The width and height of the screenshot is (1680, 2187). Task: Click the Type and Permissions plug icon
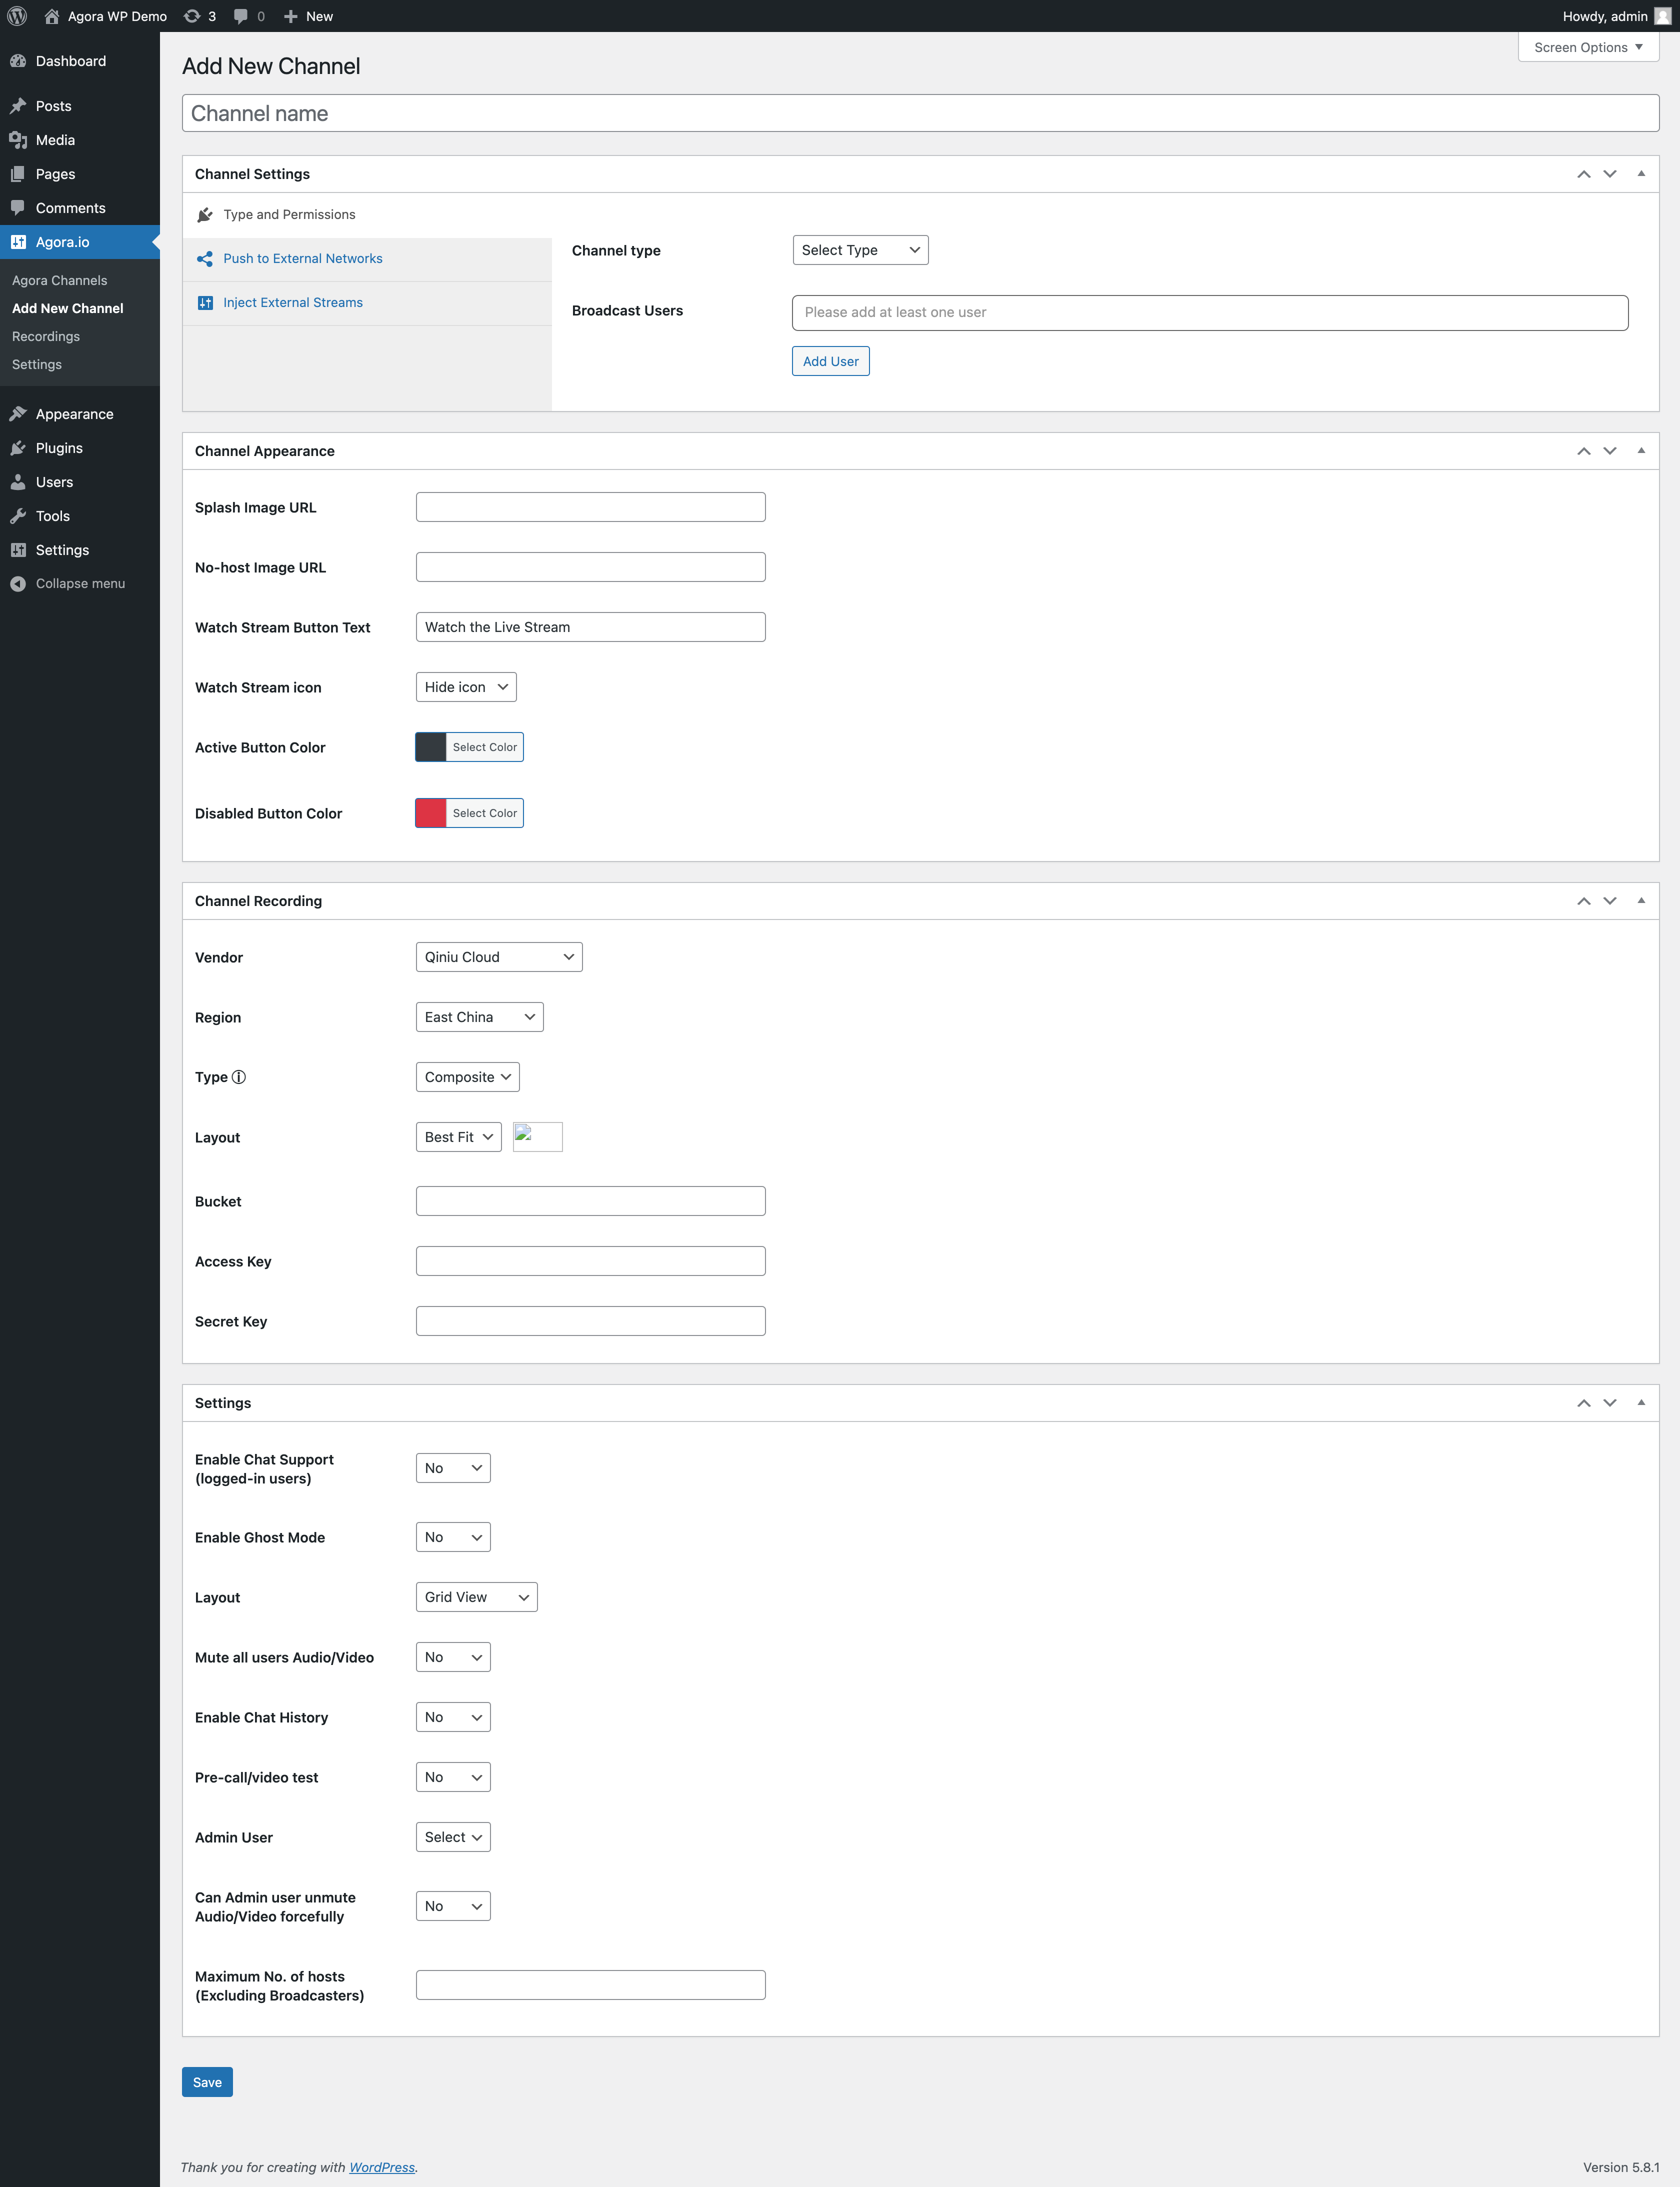pos(205,215)
